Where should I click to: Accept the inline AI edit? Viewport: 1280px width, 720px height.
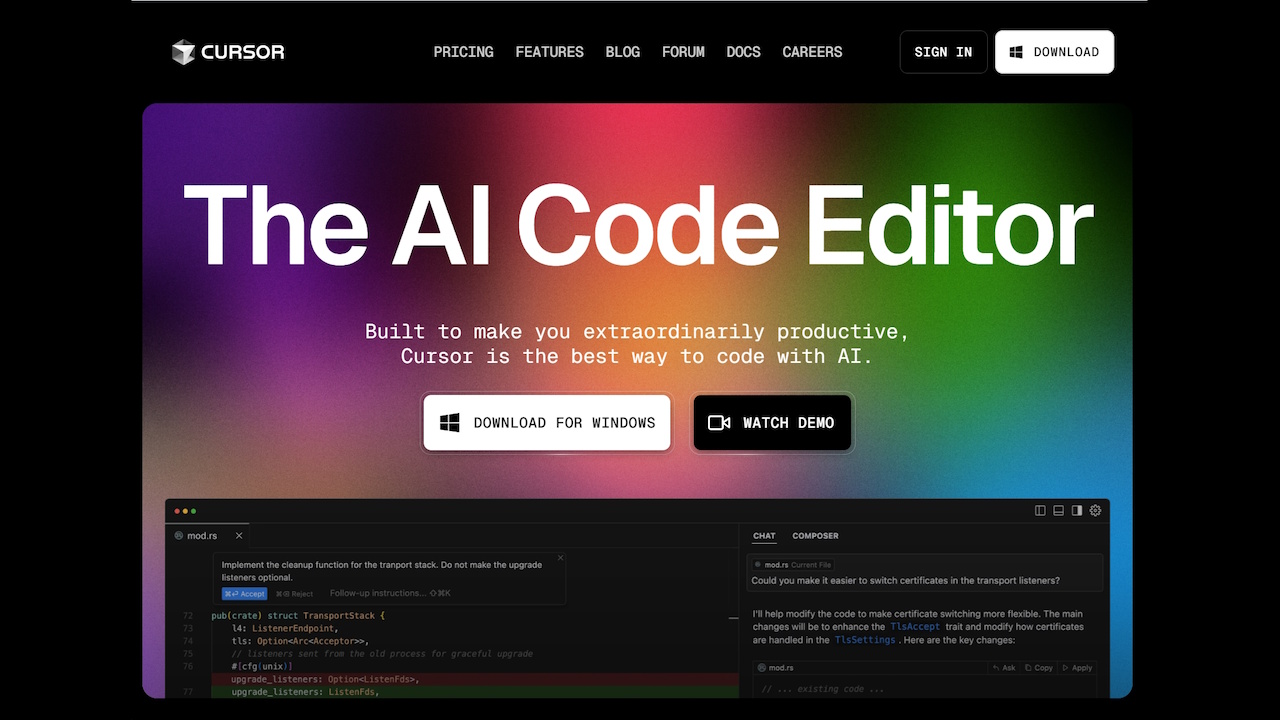[x=244, y=593]
